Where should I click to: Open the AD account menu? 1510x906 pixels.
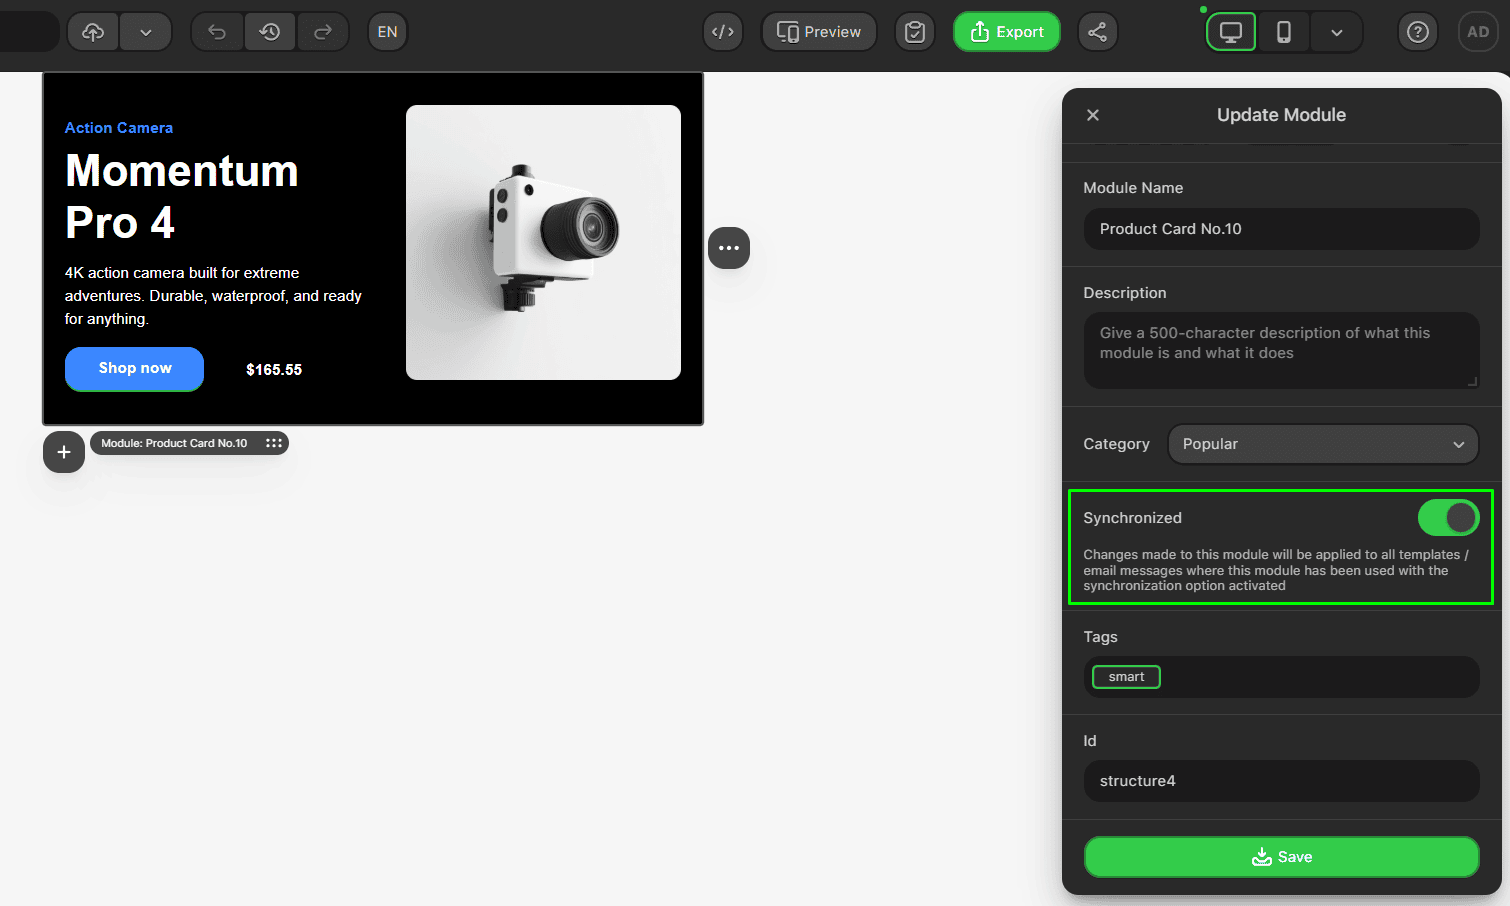point(1478,31)
